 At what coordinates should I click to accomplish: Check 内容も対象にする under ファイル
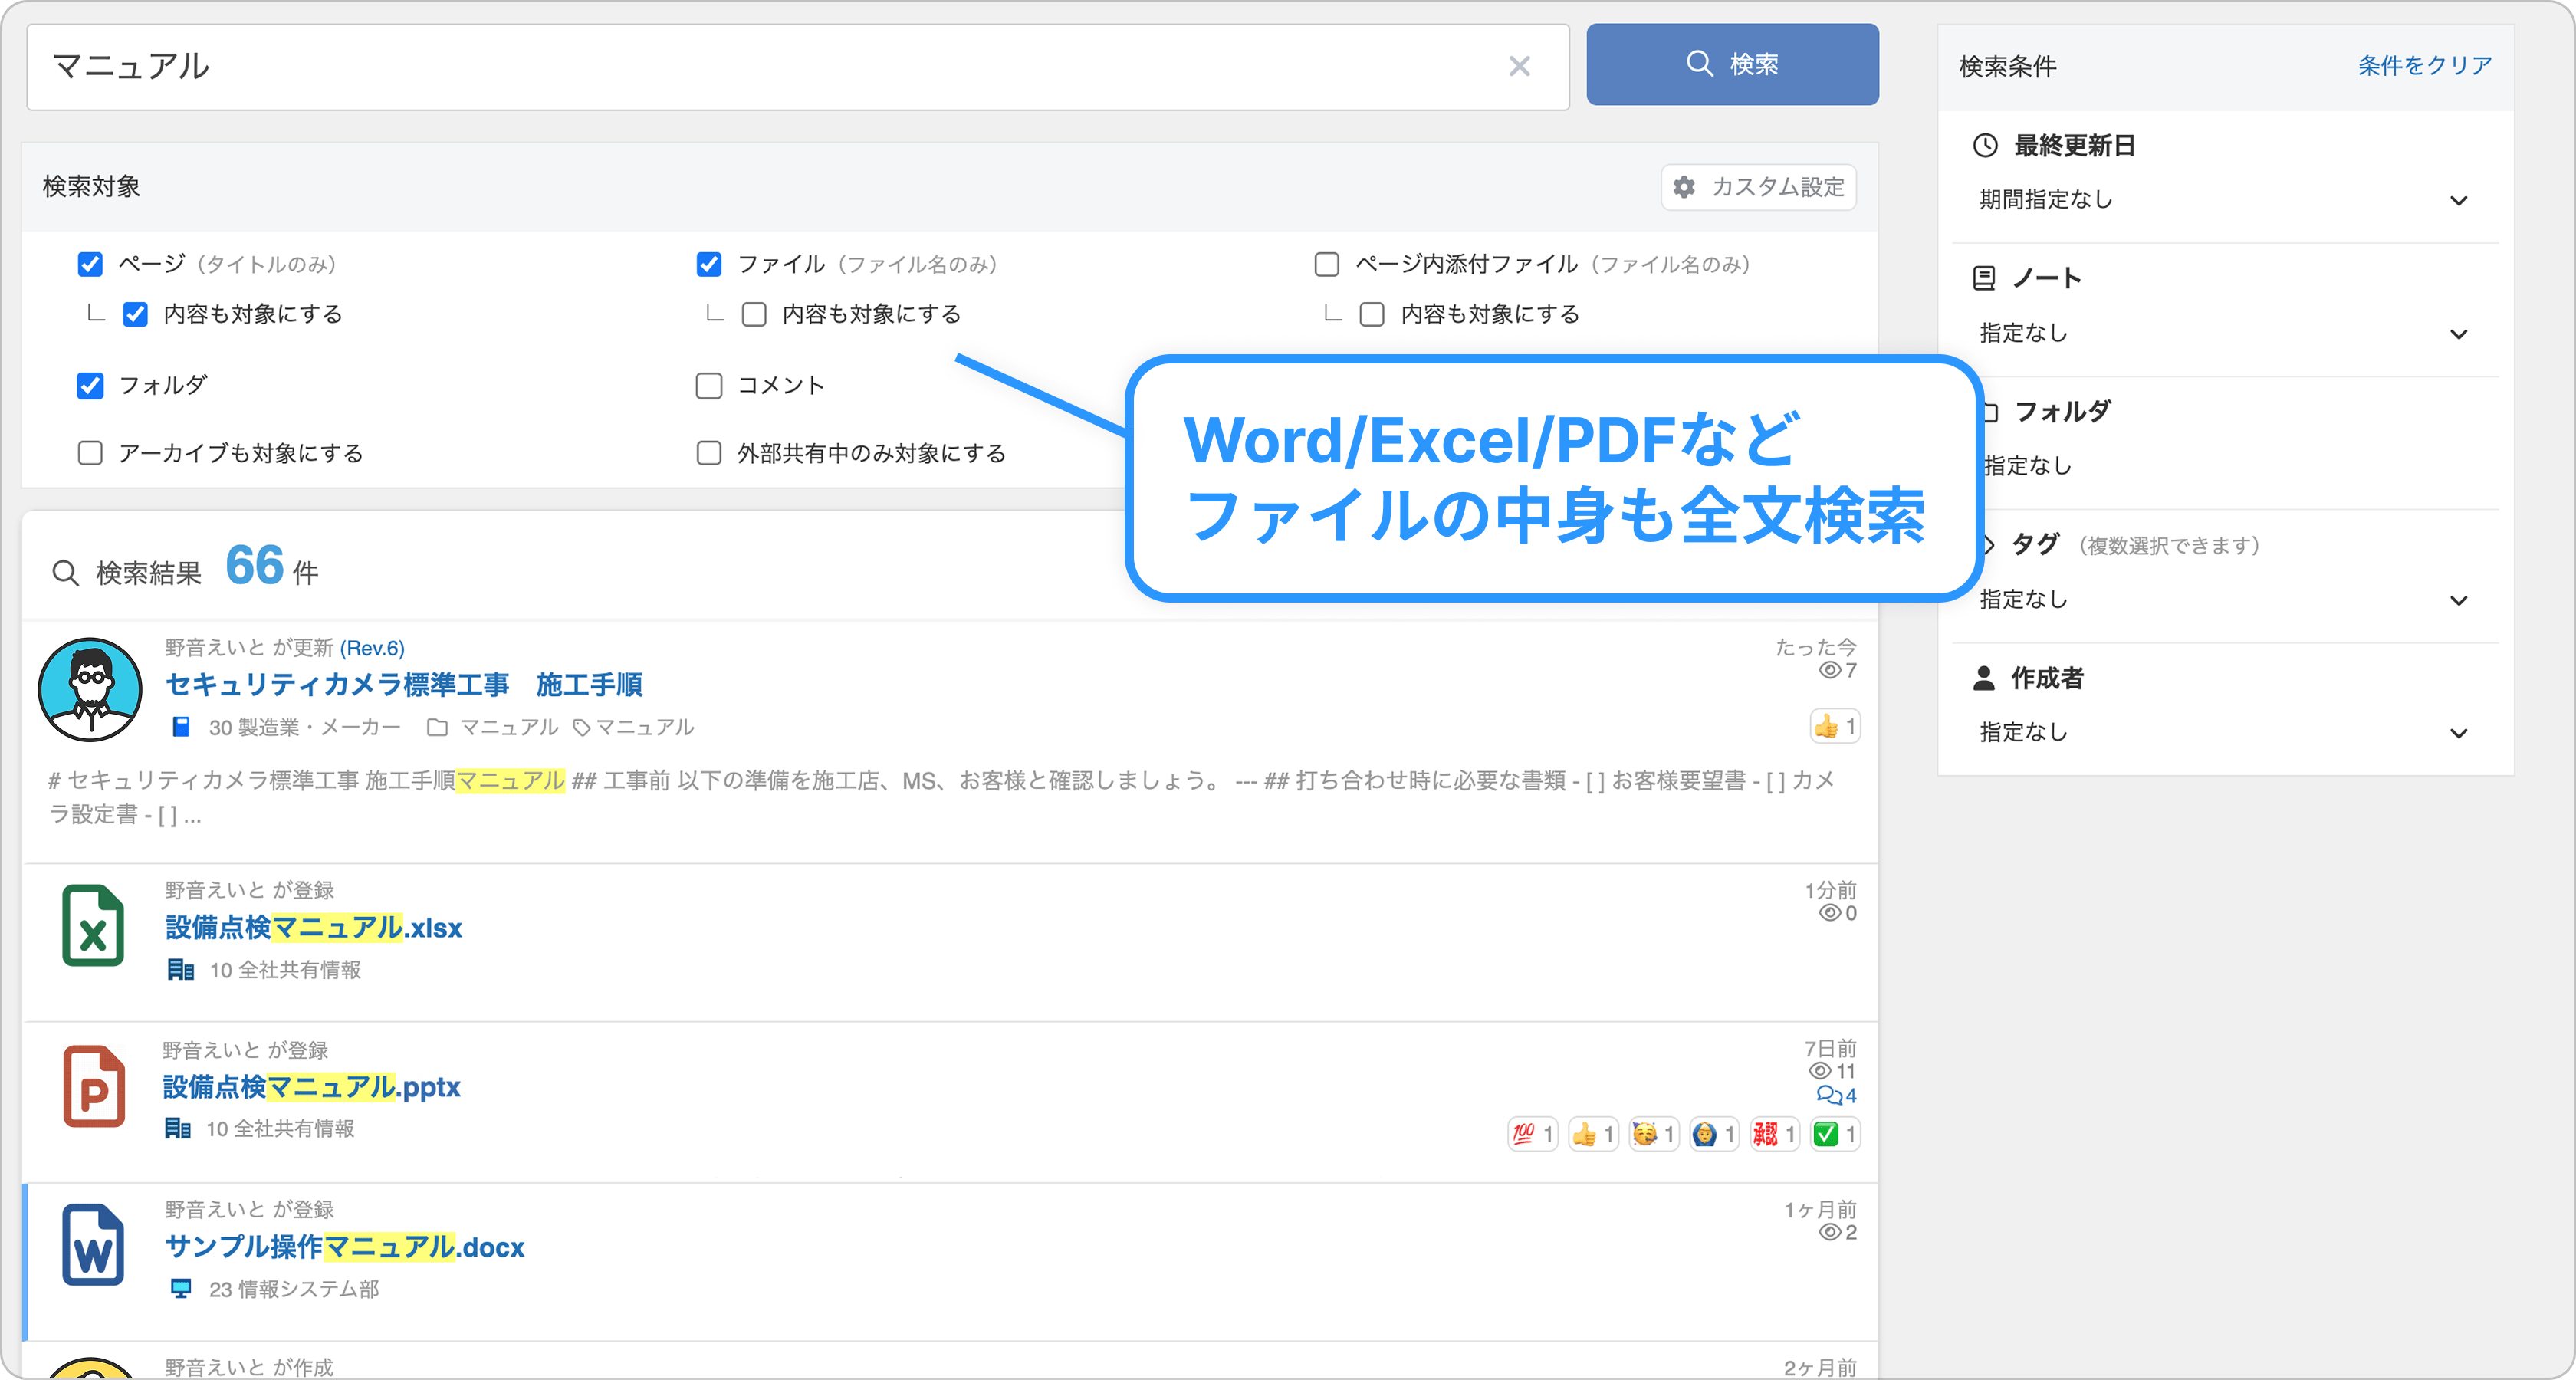(x=754, y=315)
